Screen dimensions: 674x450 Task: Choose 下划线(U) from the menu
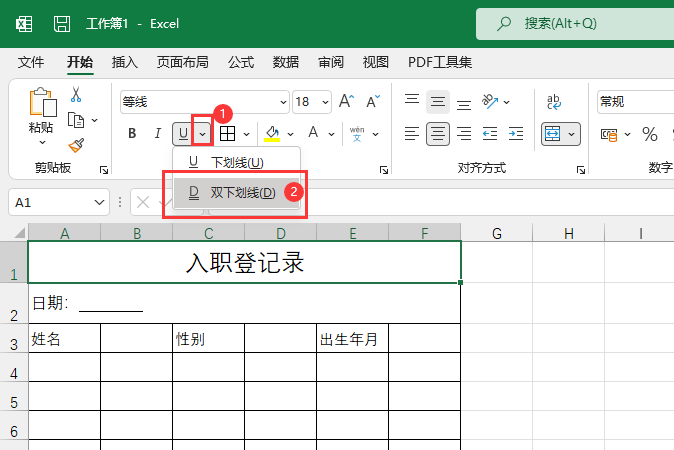(236, 162)
